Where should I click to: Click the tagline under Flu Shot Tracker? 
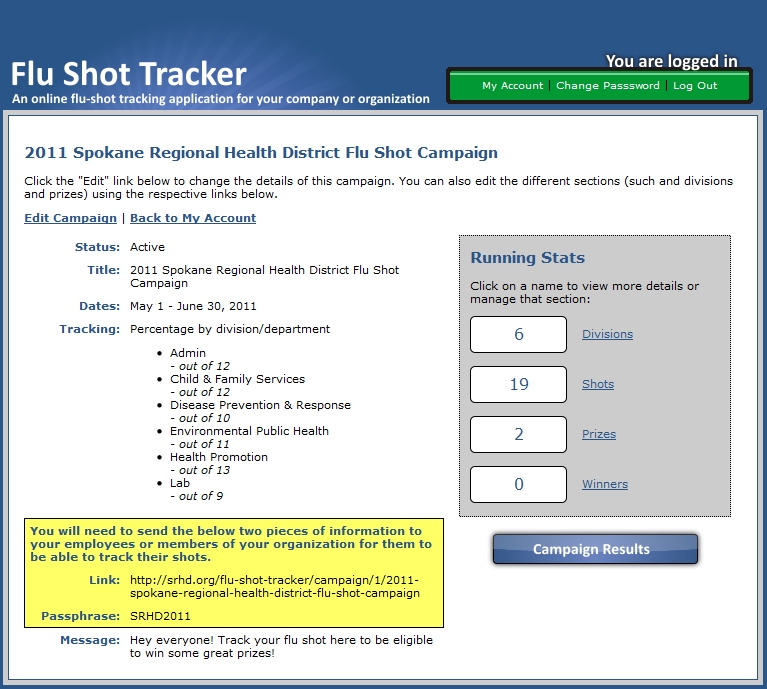pyautogui.click(x=221, y=99)
